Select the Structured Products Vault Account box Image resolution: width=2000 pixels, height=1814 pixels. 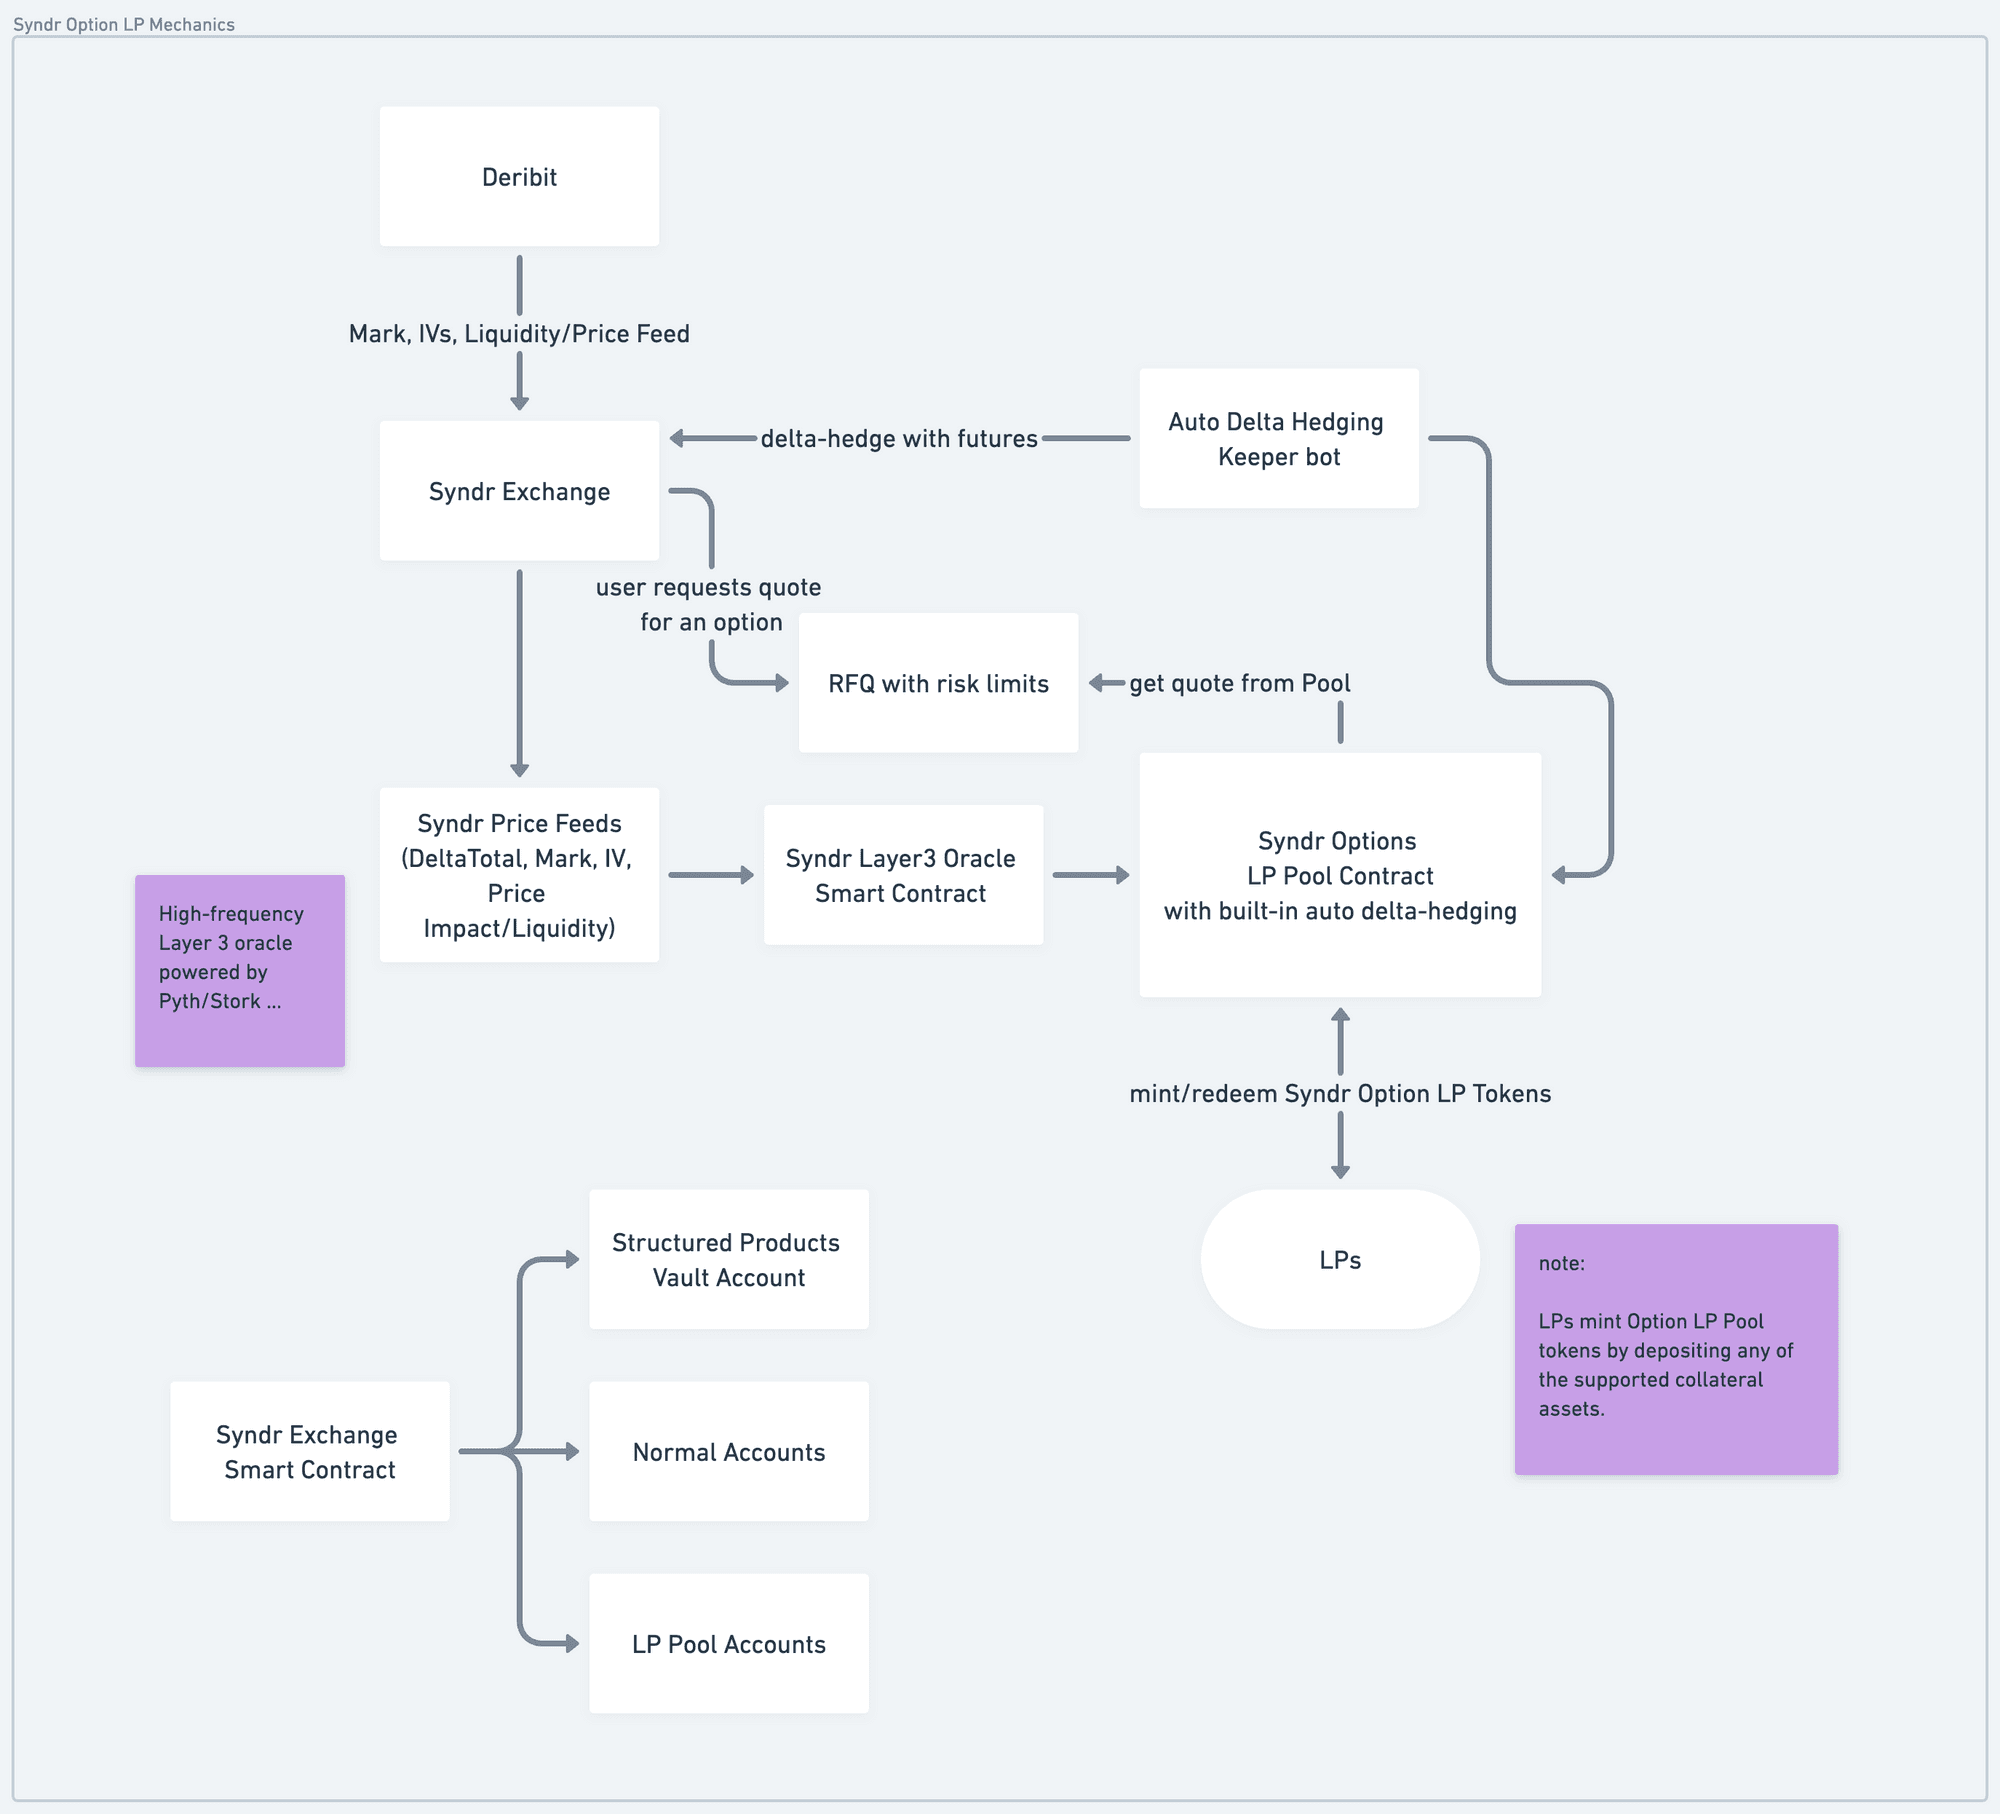point(729,1259)
